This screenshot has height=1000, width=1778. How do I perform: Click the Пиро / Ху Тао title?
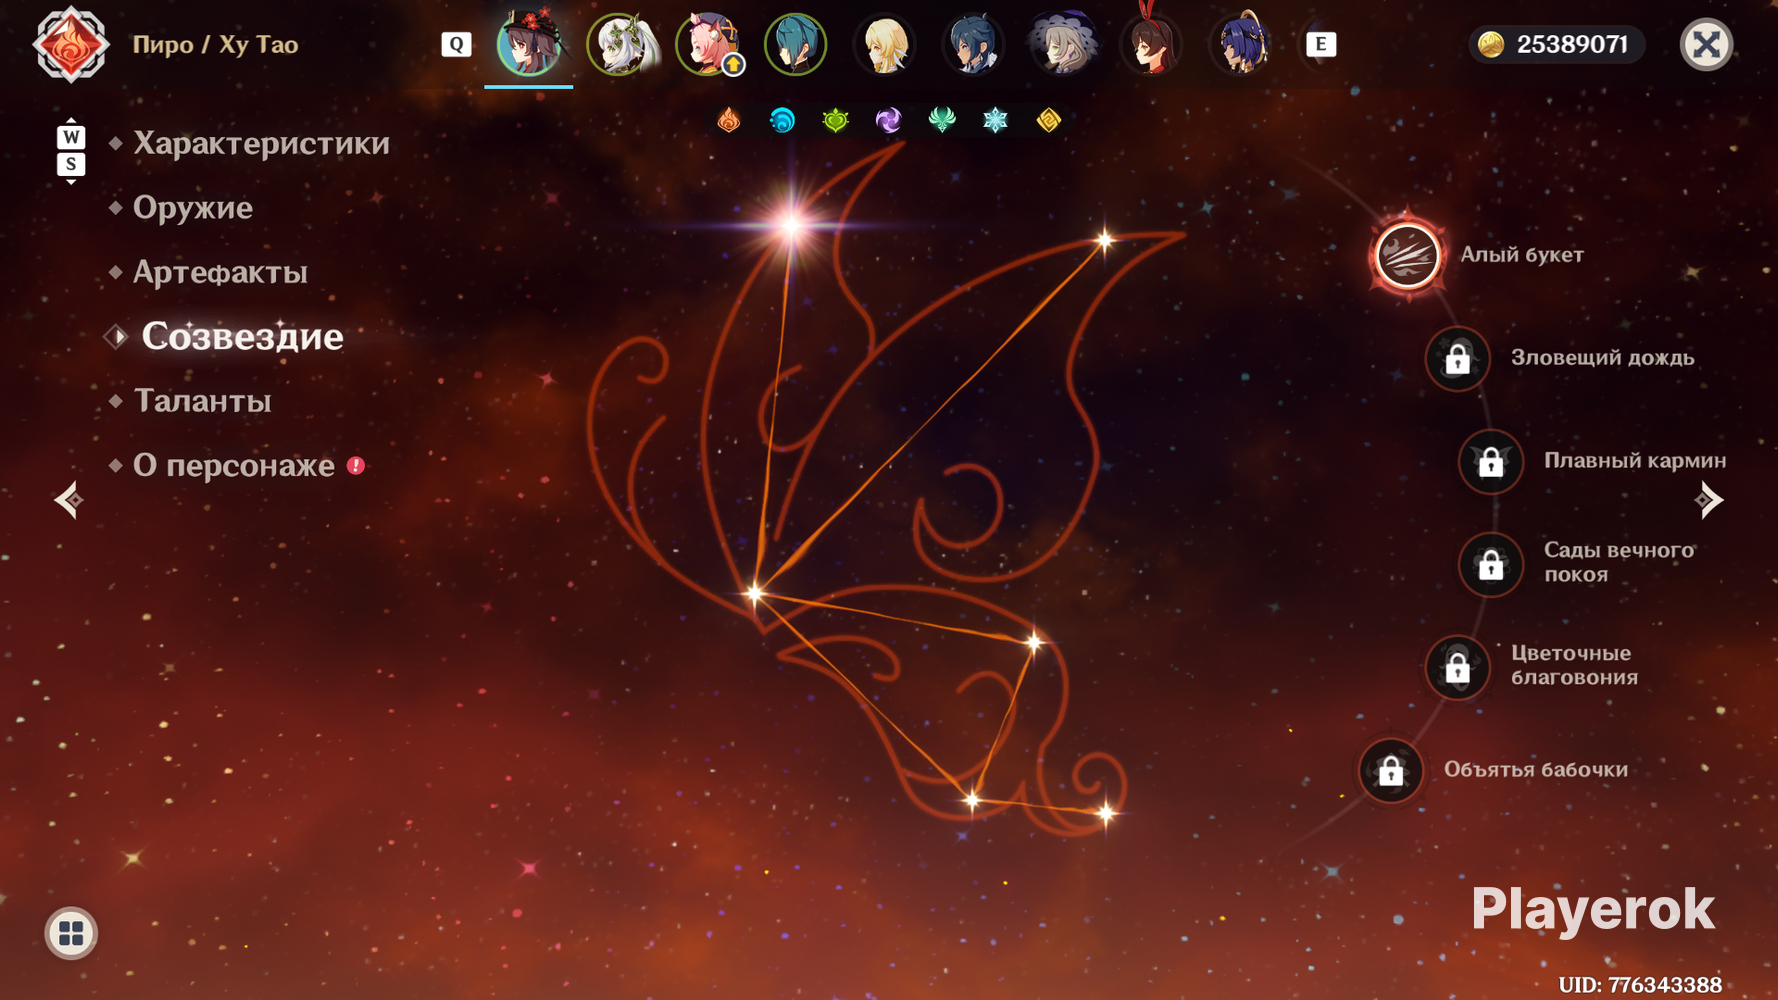pyautogui.click(x=215, y=45)
